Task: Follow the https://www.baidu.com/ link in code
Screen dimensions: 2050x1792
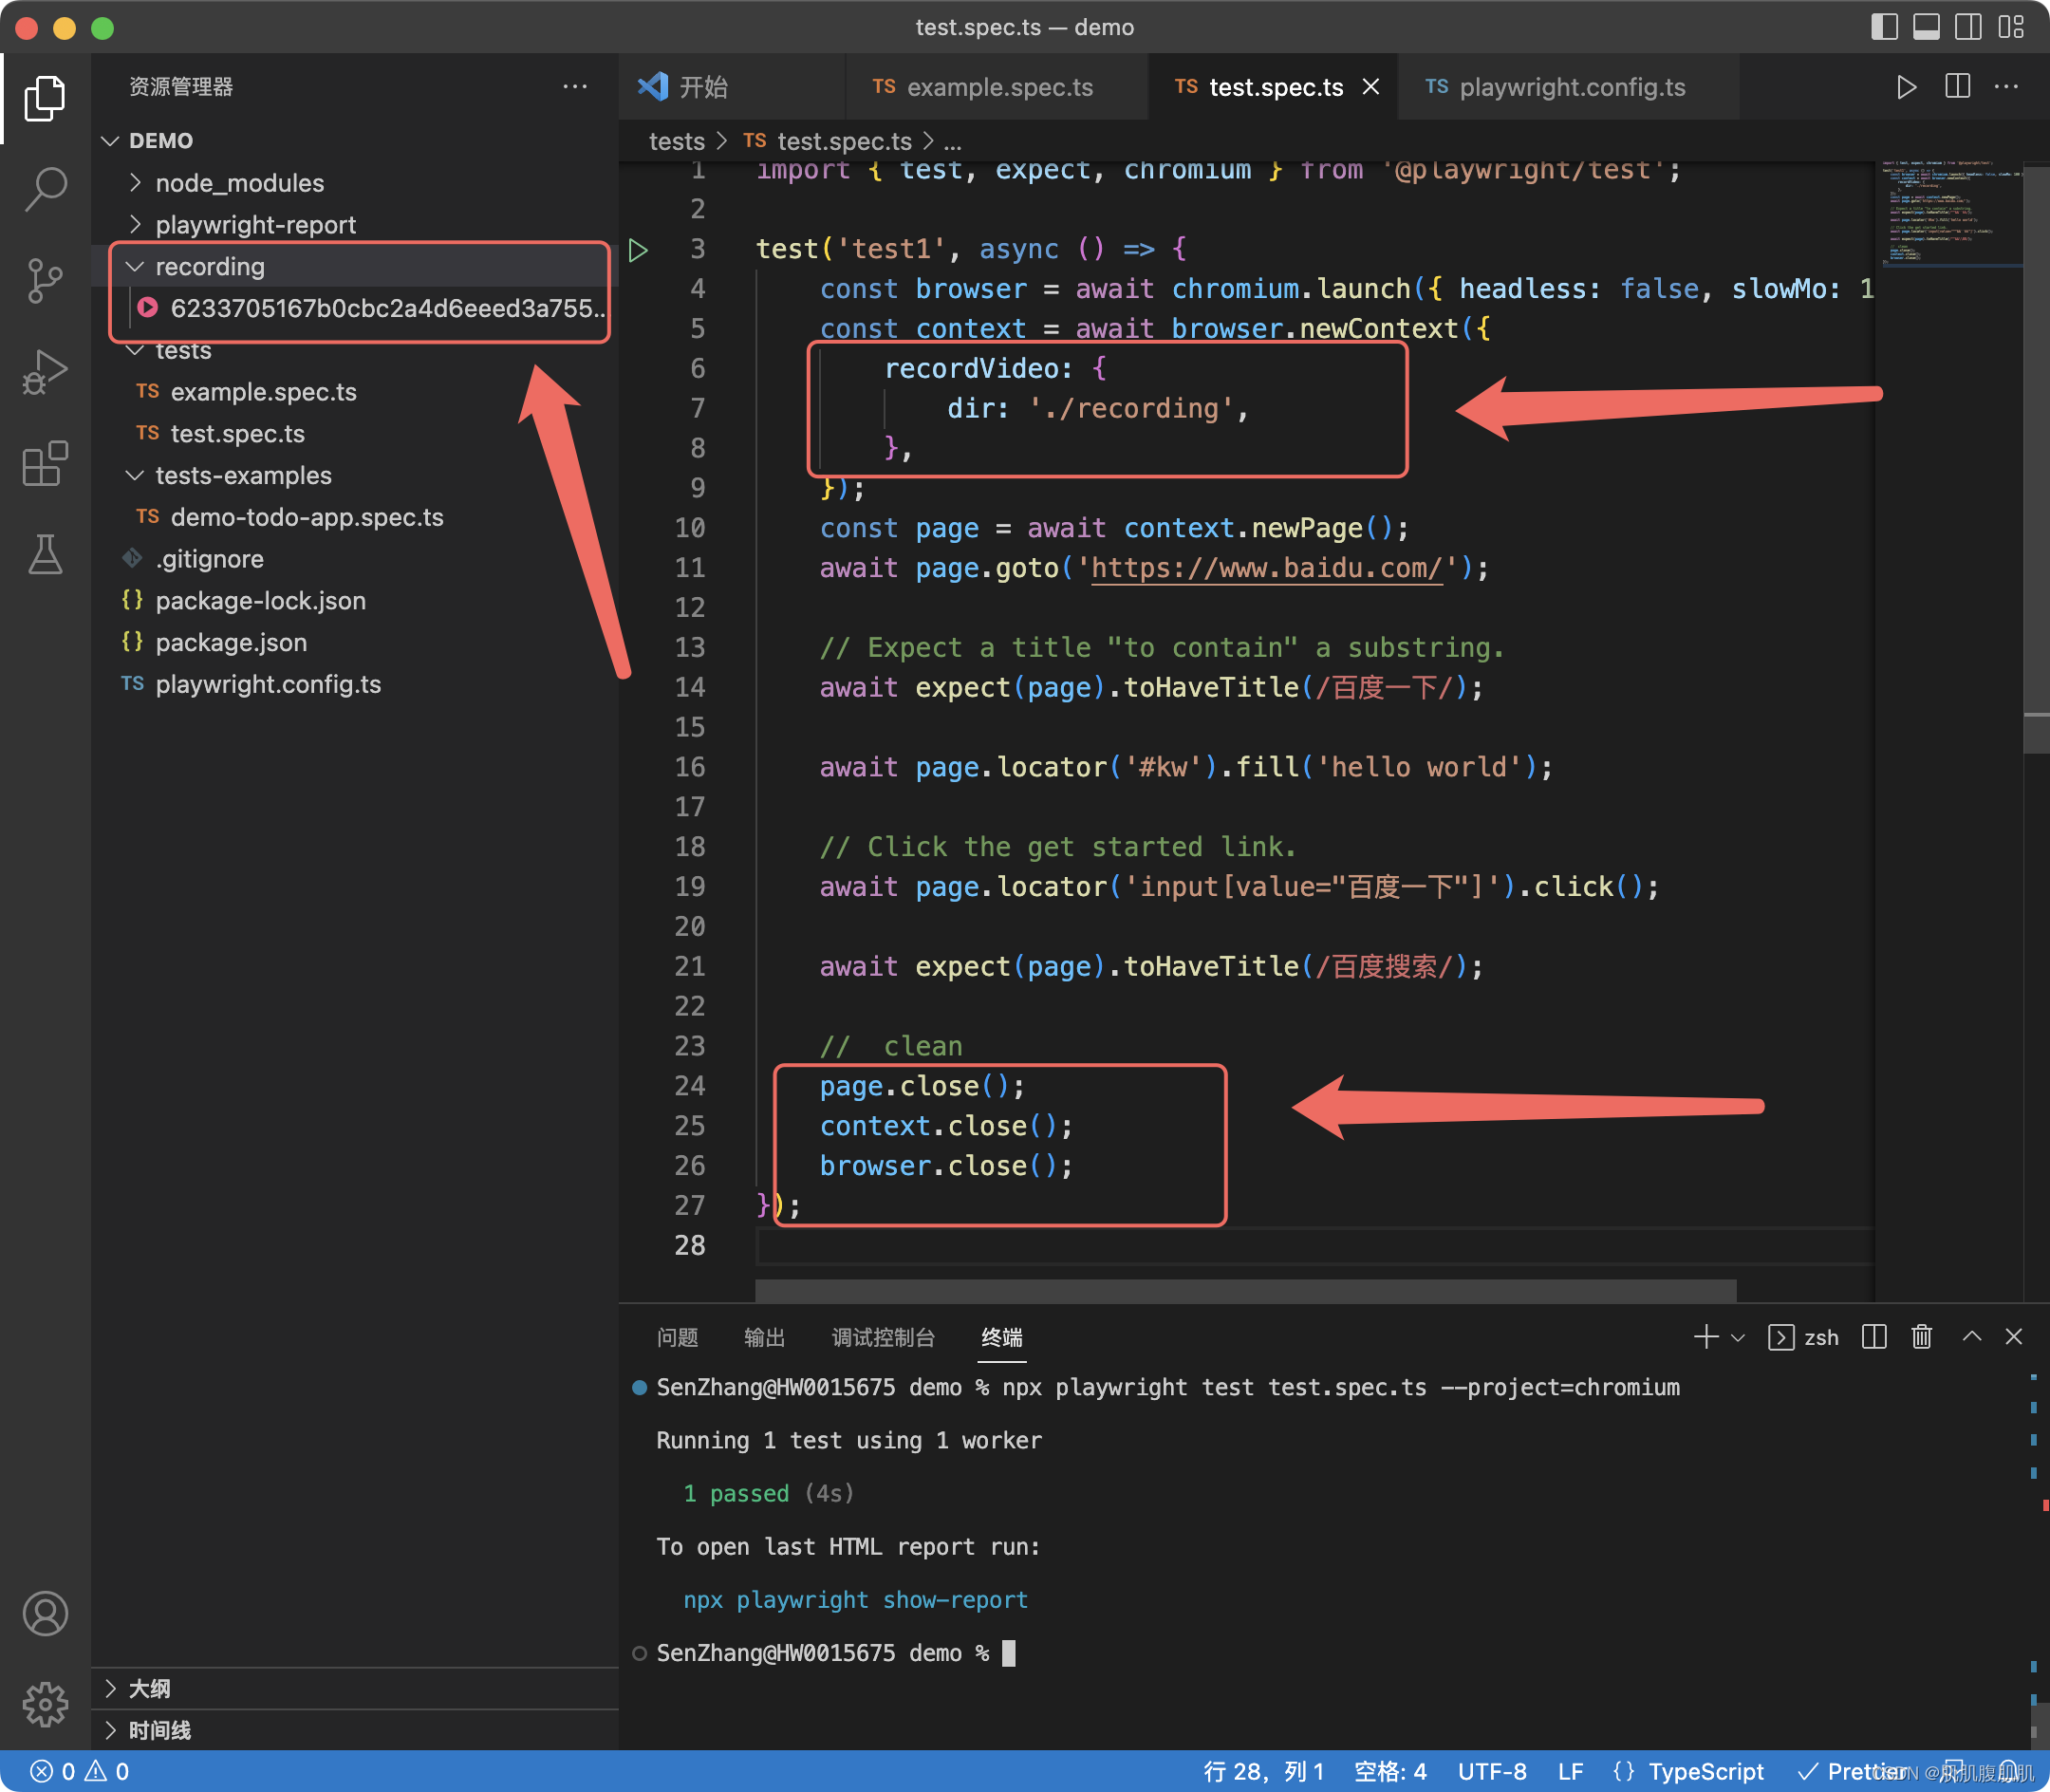Action: pyautogui.click(x=1266, y=568)
